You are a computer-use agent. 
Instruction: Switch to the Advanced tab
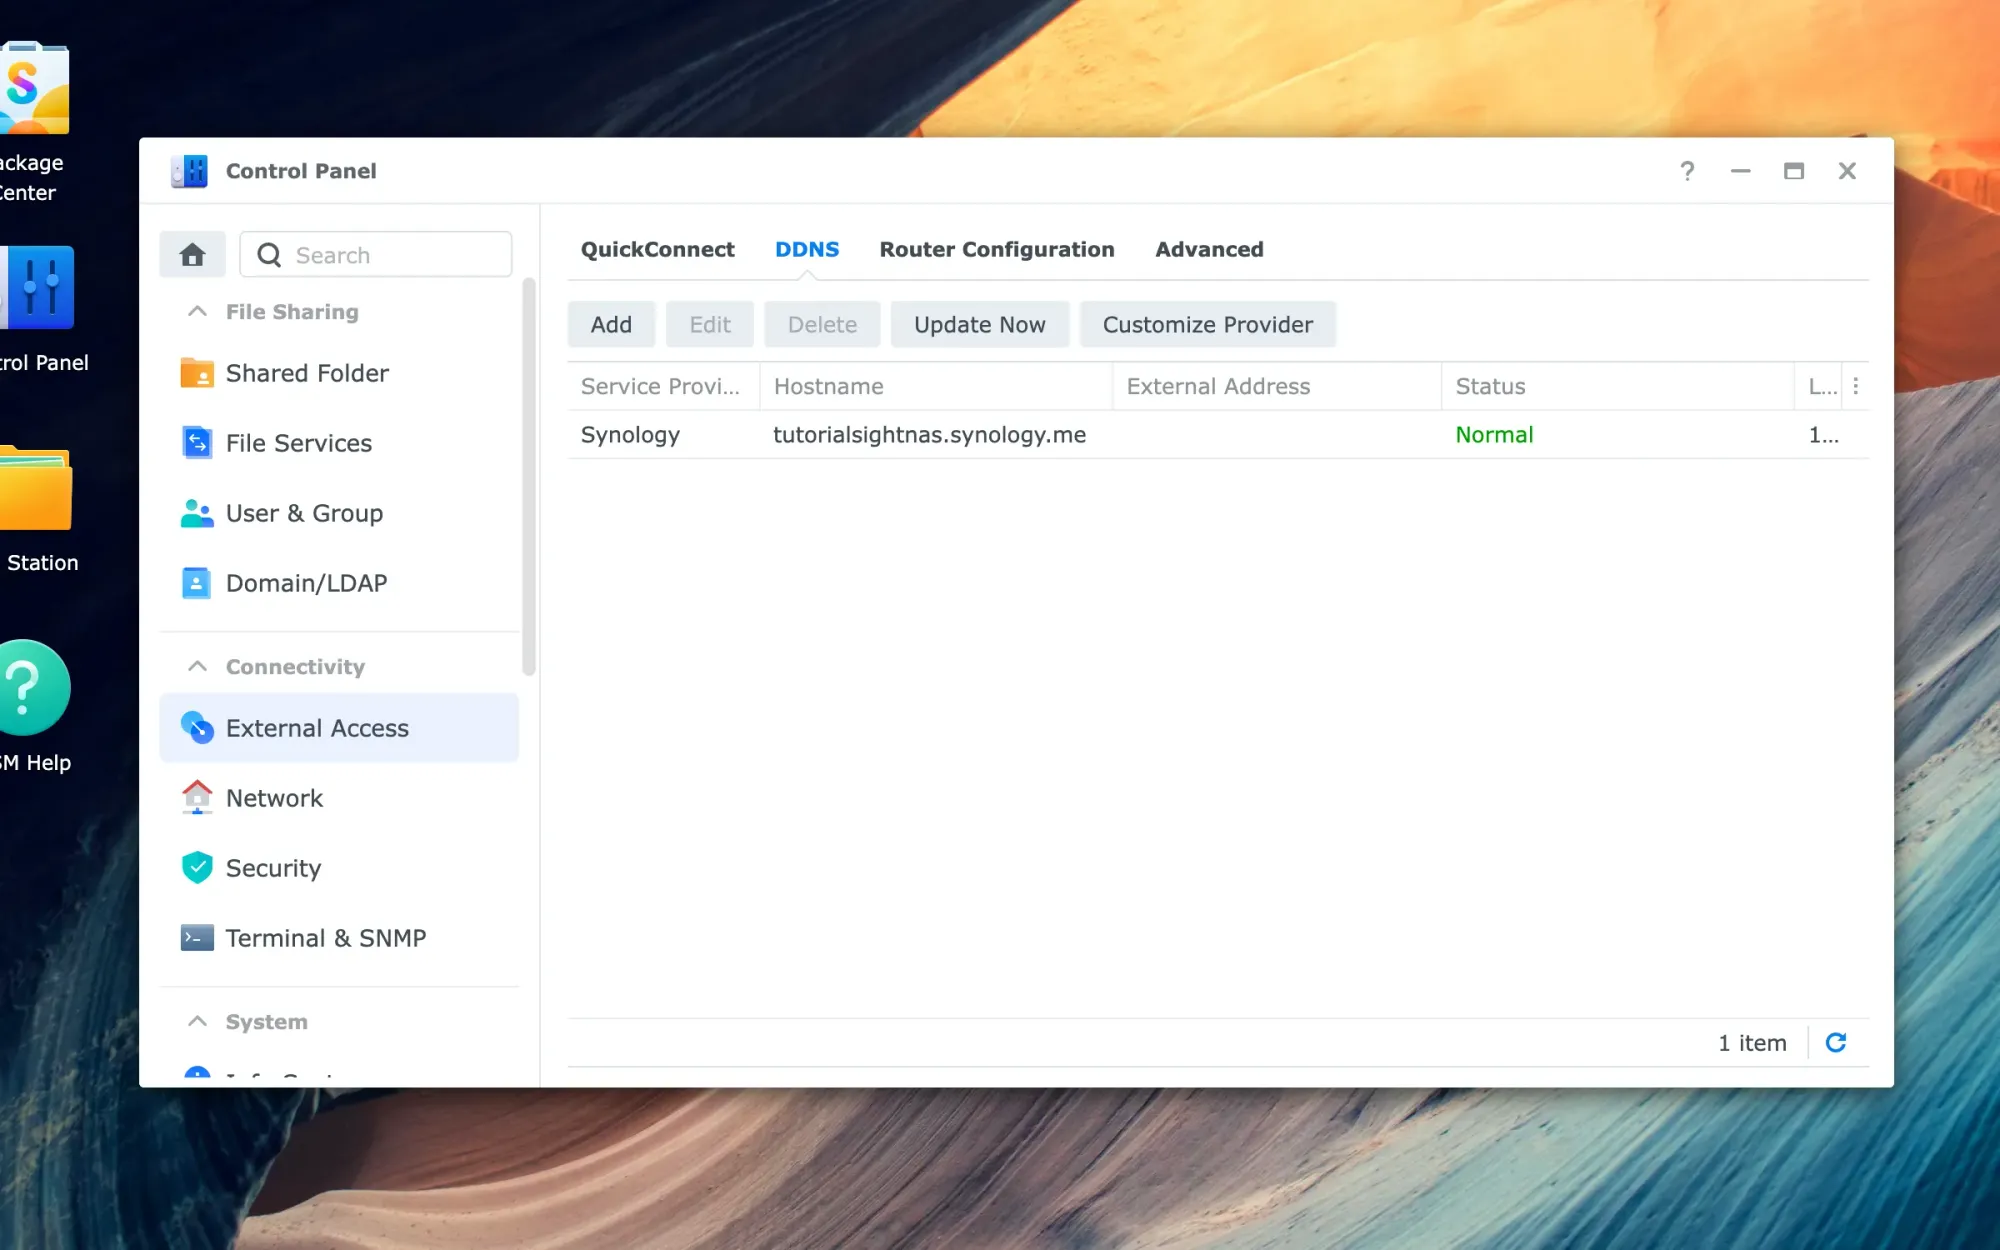click(1210, 249)
